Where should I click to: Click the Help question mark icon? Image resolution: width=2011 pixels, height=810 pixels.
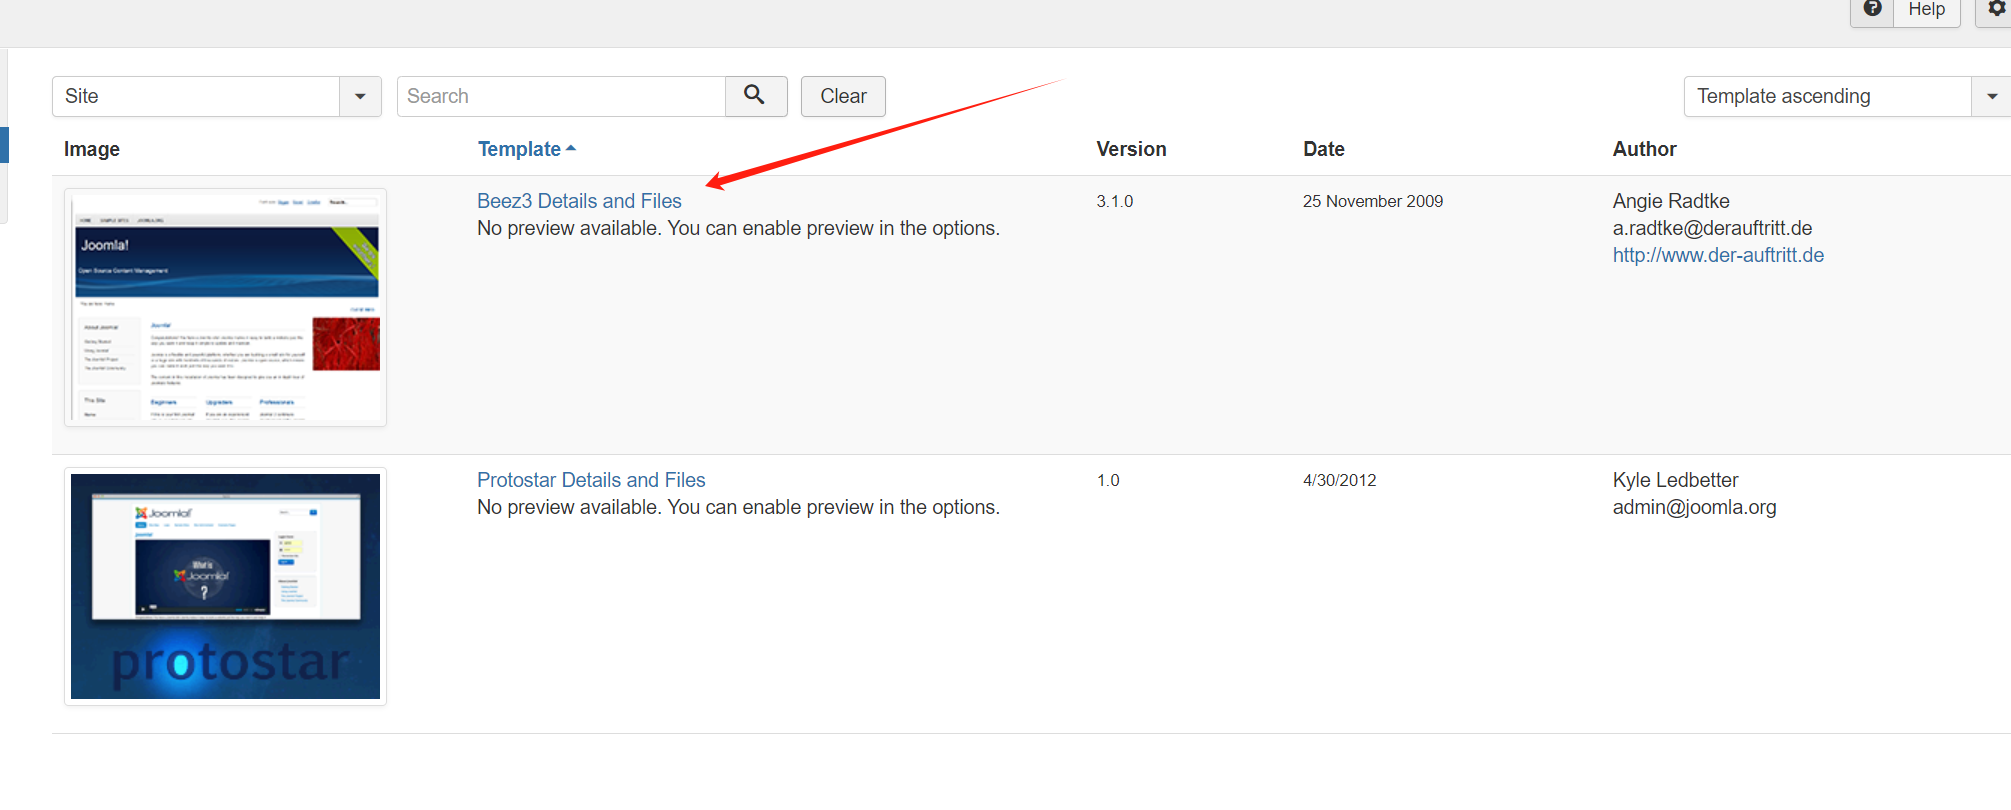[x=1872, y=10]
